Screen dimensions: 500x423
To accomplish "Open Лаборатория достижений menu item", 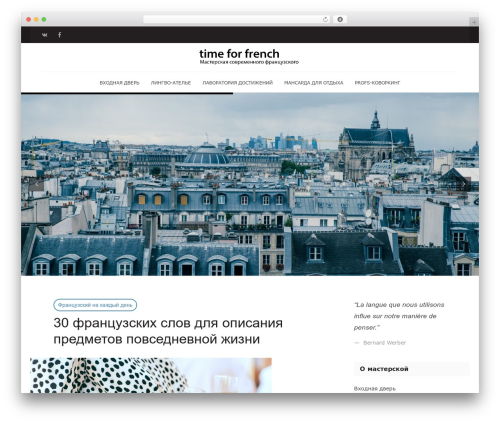I will [238, 83].
